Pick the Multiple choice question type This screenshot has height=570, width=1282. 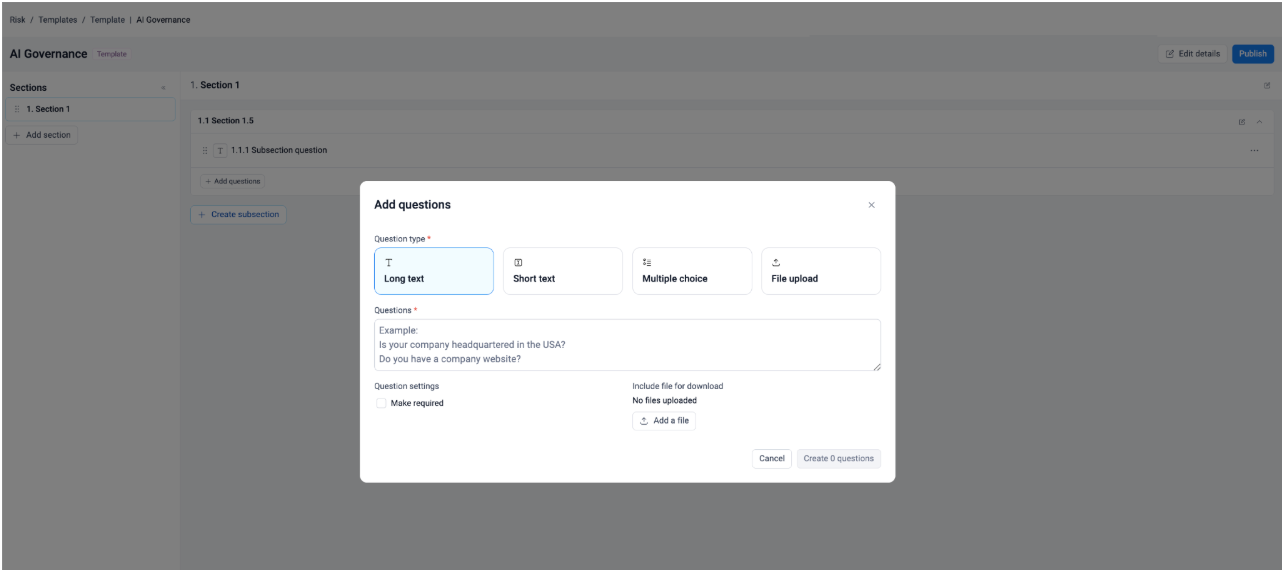(691, 271)
